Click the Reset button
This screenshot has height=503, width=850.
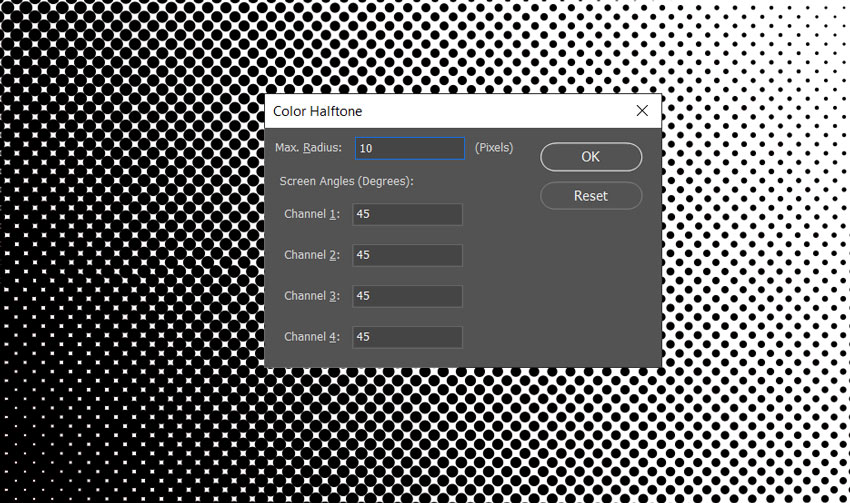591,196
